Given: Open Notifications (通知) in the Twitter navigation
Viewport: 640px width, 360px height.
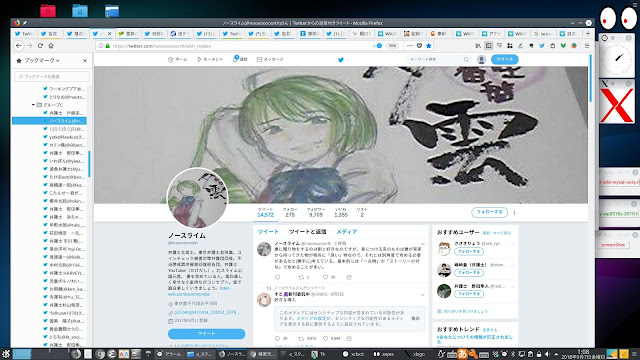Looking at the screenshot, I should (240, 59).
